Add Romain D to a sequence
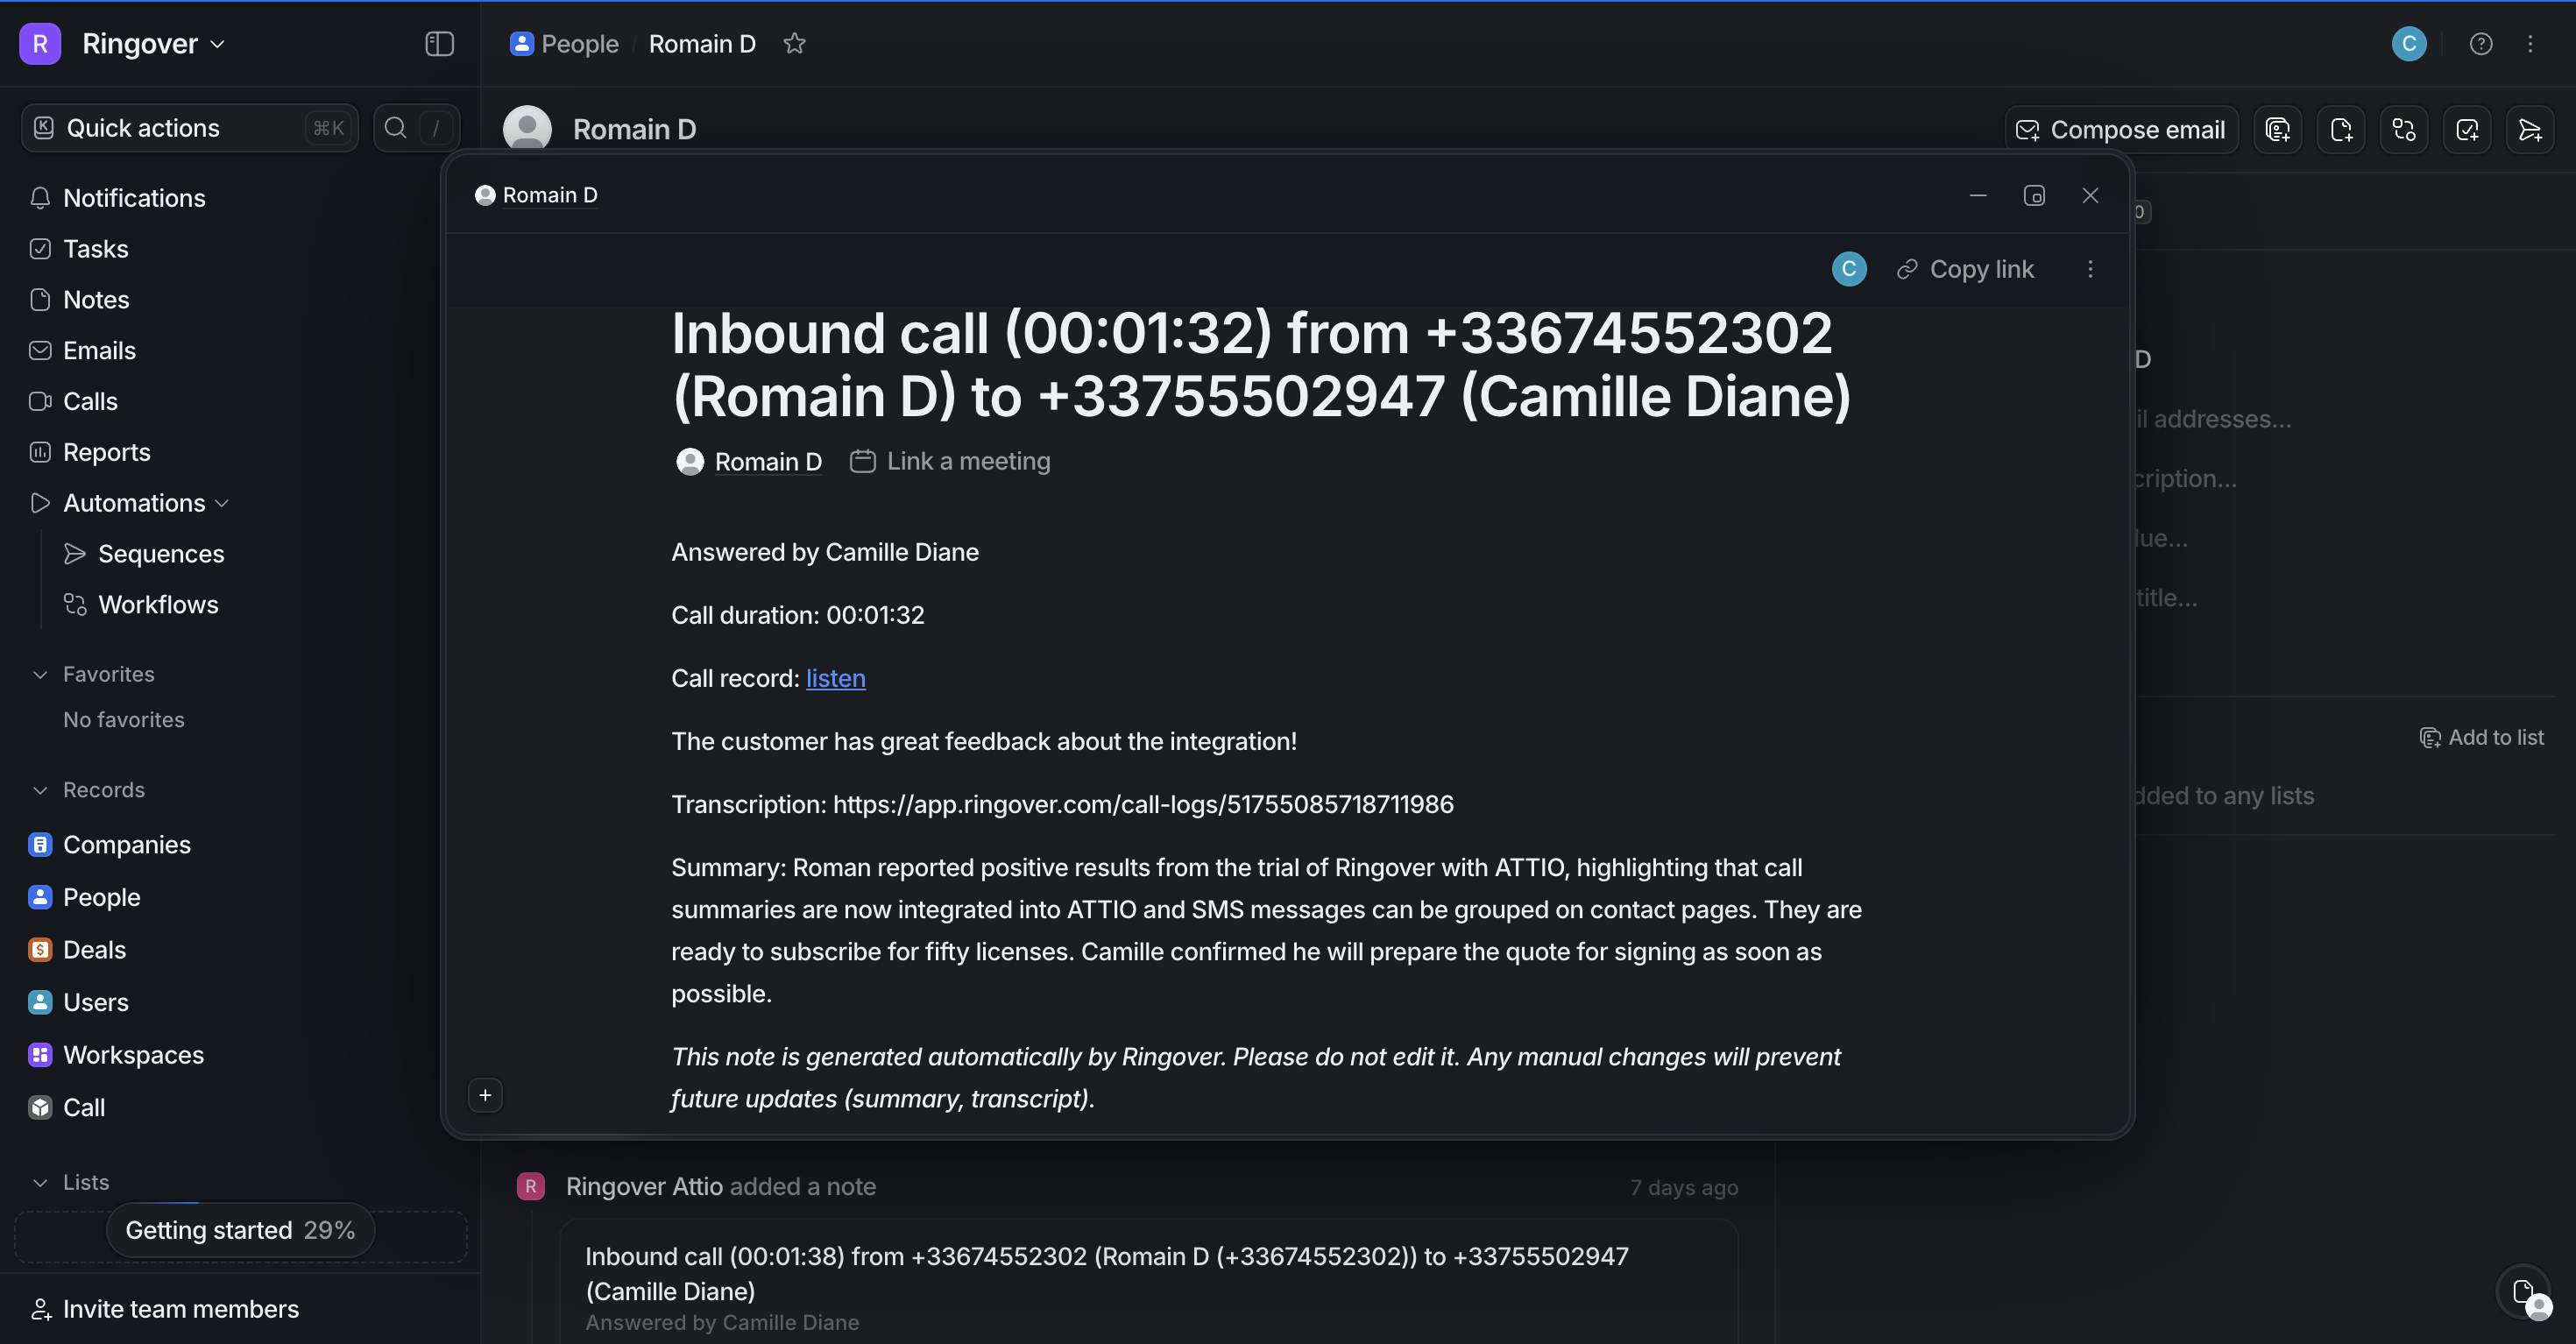 point(2531,129)
